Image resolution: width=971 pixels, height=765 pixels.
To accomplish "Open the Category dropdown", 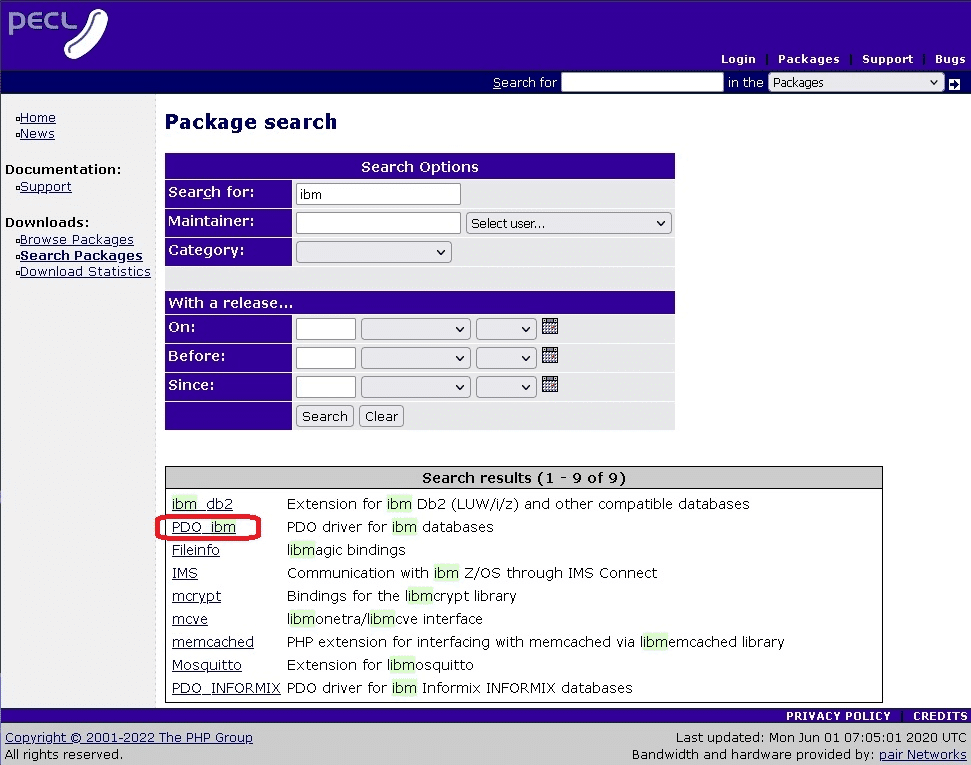I will (x=373, y=251).
